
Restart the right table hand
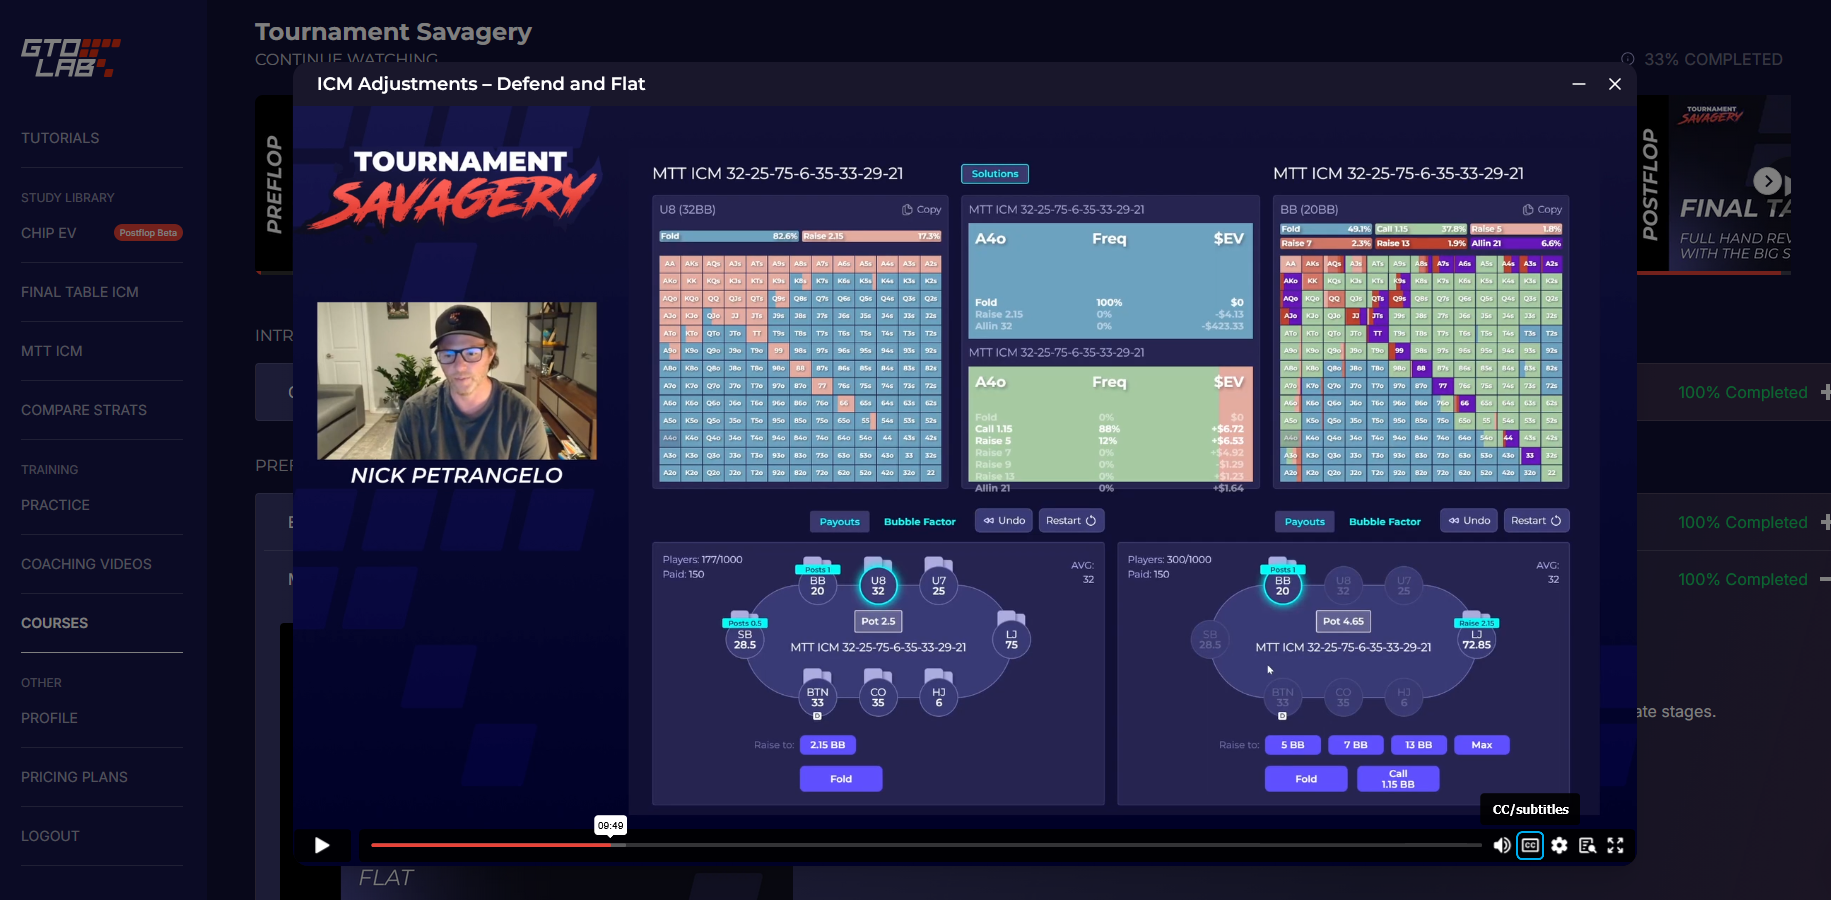point(1537,520)
